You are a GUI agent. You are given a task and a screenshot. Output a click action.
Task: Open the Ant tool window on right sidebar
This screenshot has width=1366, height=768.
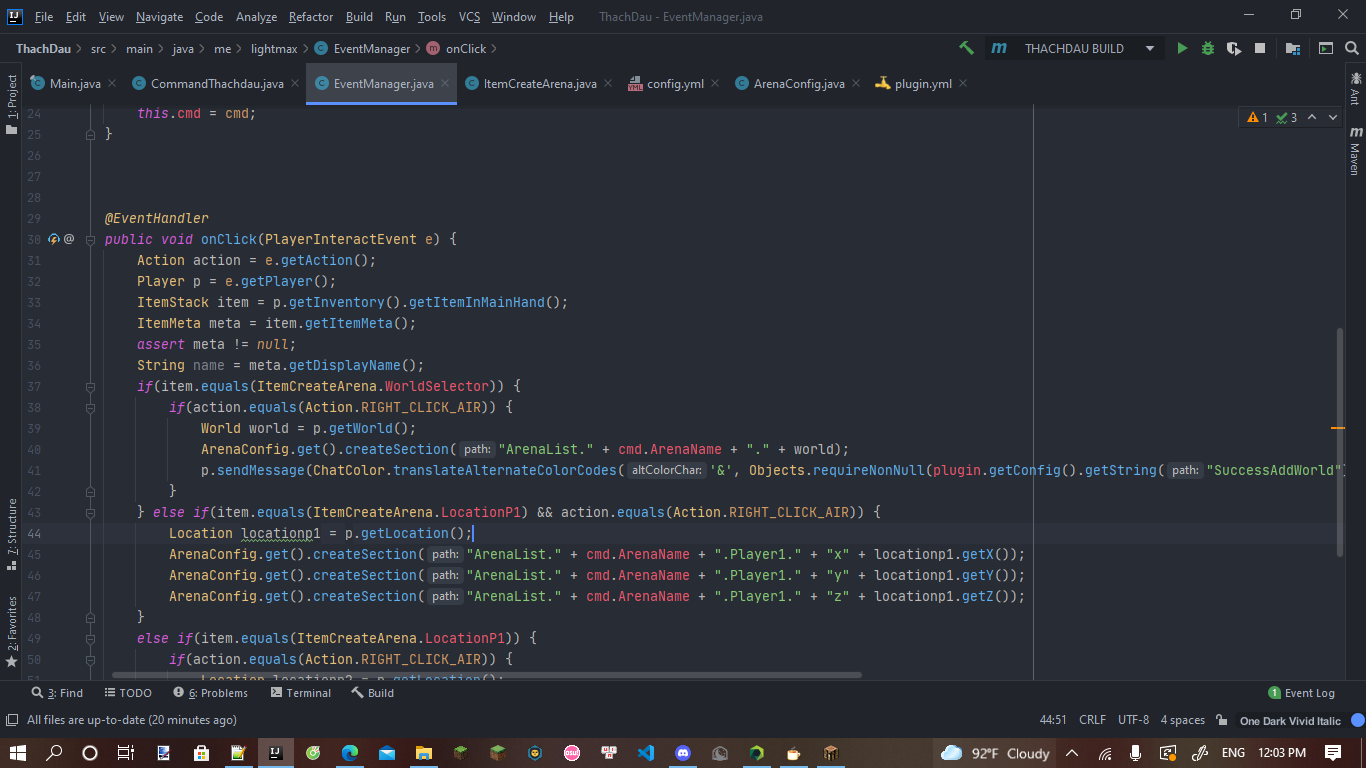(1355, 88)
